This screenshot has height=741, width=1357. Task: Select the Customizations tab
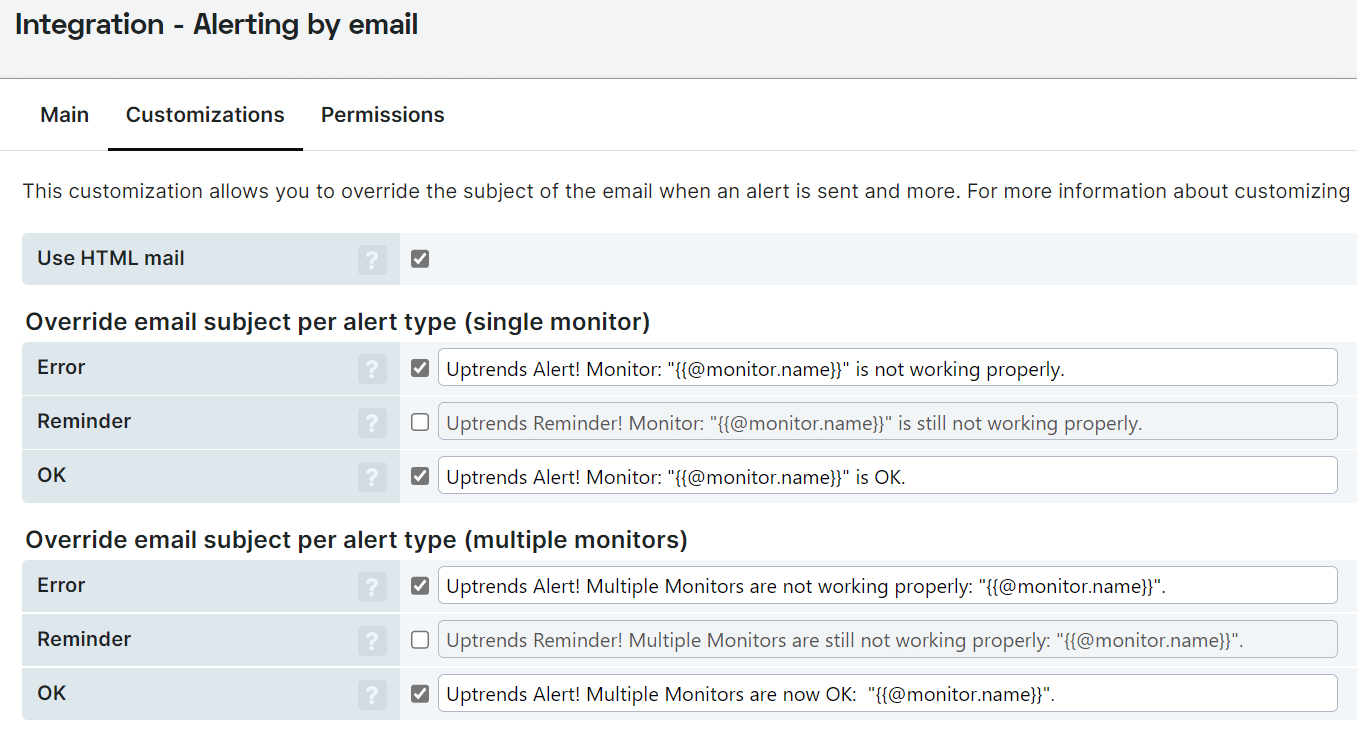(205, 115)
